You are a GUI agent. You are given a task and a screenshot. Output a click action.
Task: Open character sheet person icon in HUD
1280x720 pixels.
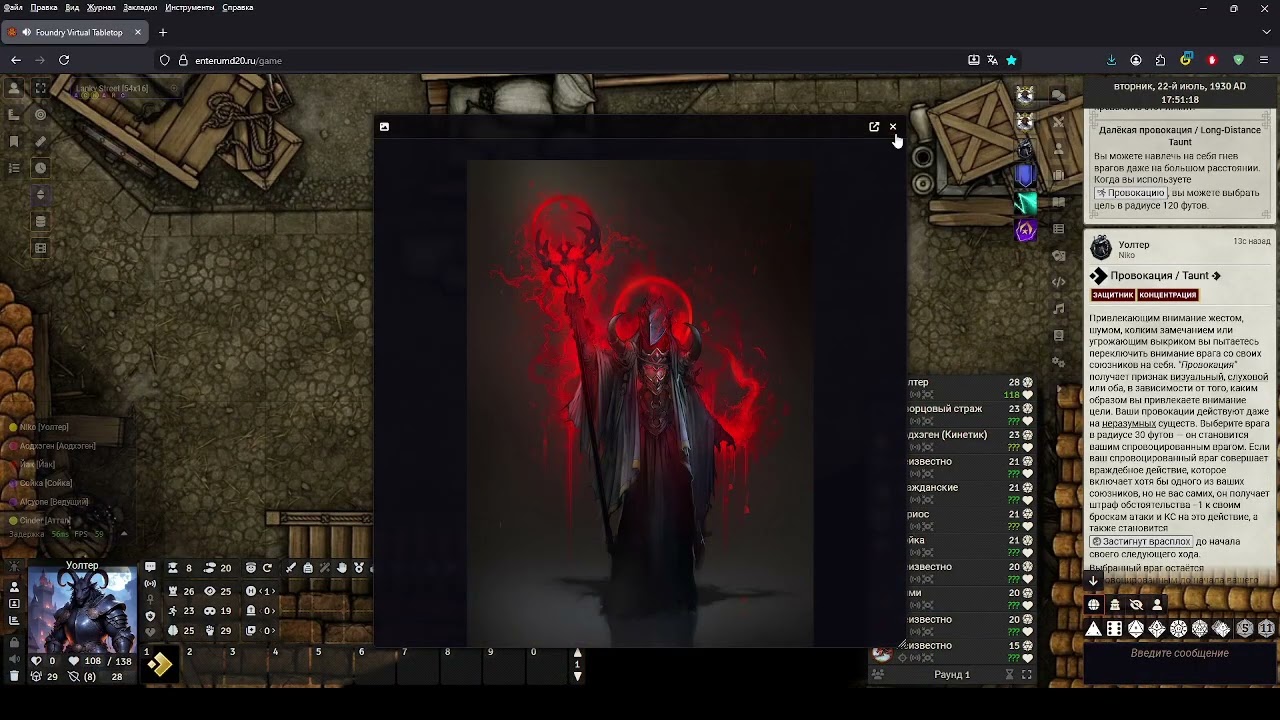[x=14, y=586]
